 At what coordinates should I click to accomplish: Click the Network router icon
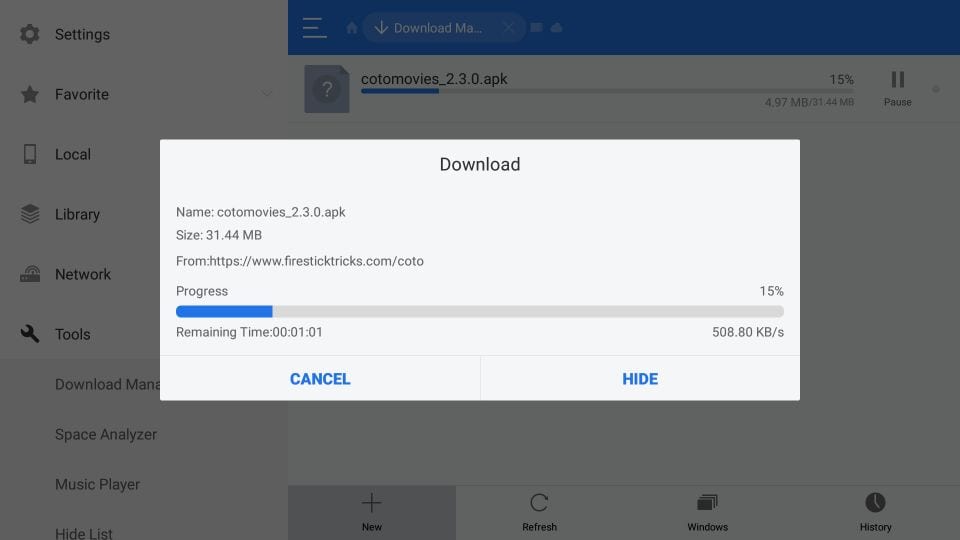pyautogui.click(x=29, y=274)
